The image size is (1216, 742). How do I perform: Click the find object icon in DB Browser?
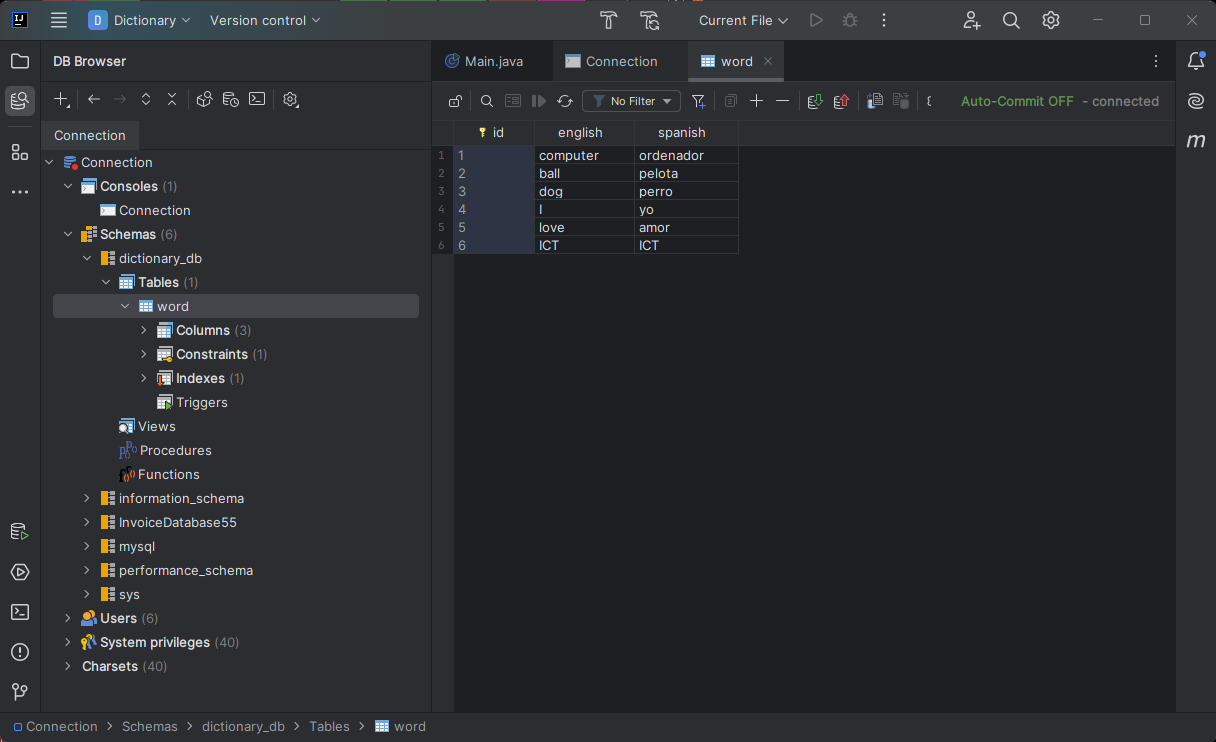(204, 99)
